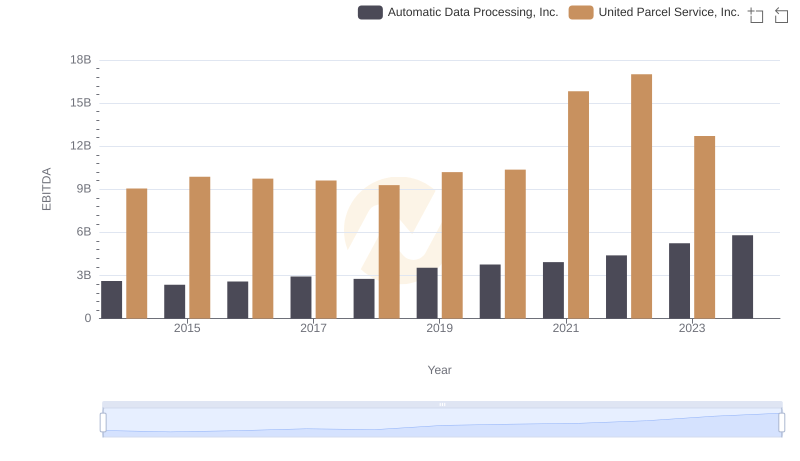800x461 pixels.
Task: Toggle Automatic Data Processing legend swatch
Action: 370,12
